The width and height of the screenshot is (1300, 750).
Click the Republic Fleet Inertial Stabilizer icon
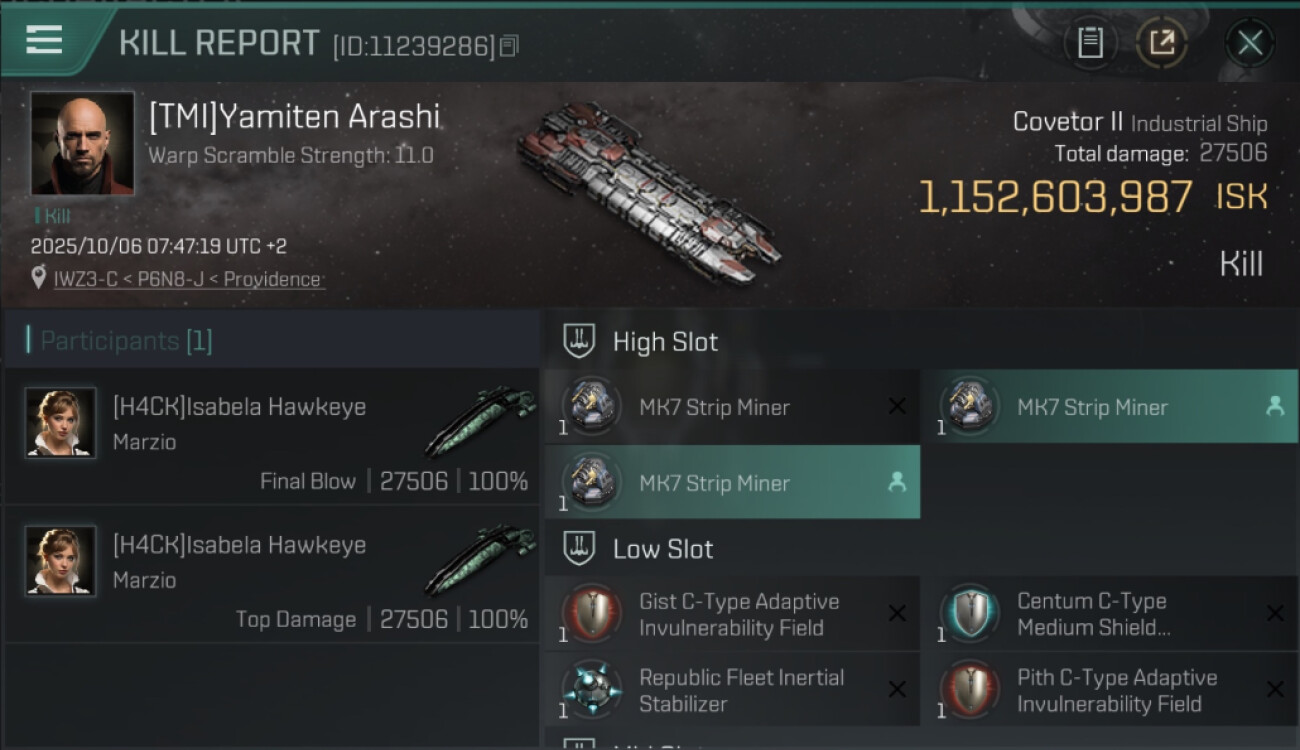592,689
